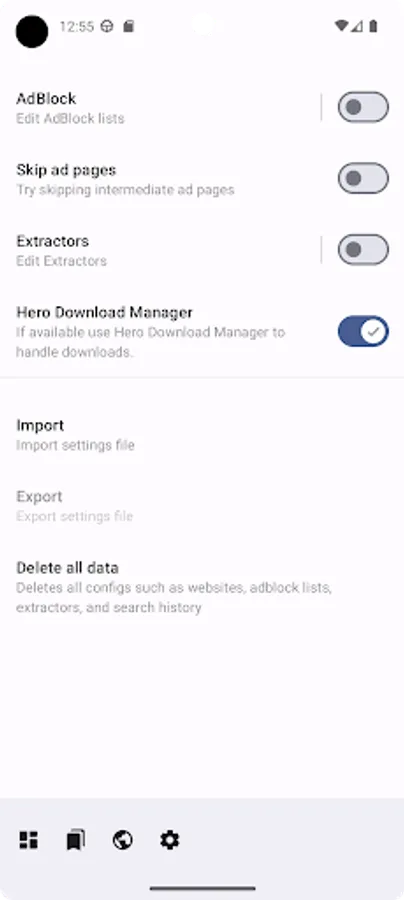Enable the Extractors switch
The height and width of the screenshot is (900, 404).
click(363, 250)
